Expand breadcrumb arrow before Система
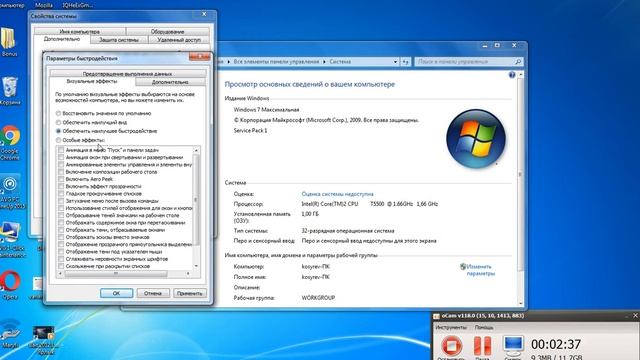640x360 pixels. pos(324,62)
